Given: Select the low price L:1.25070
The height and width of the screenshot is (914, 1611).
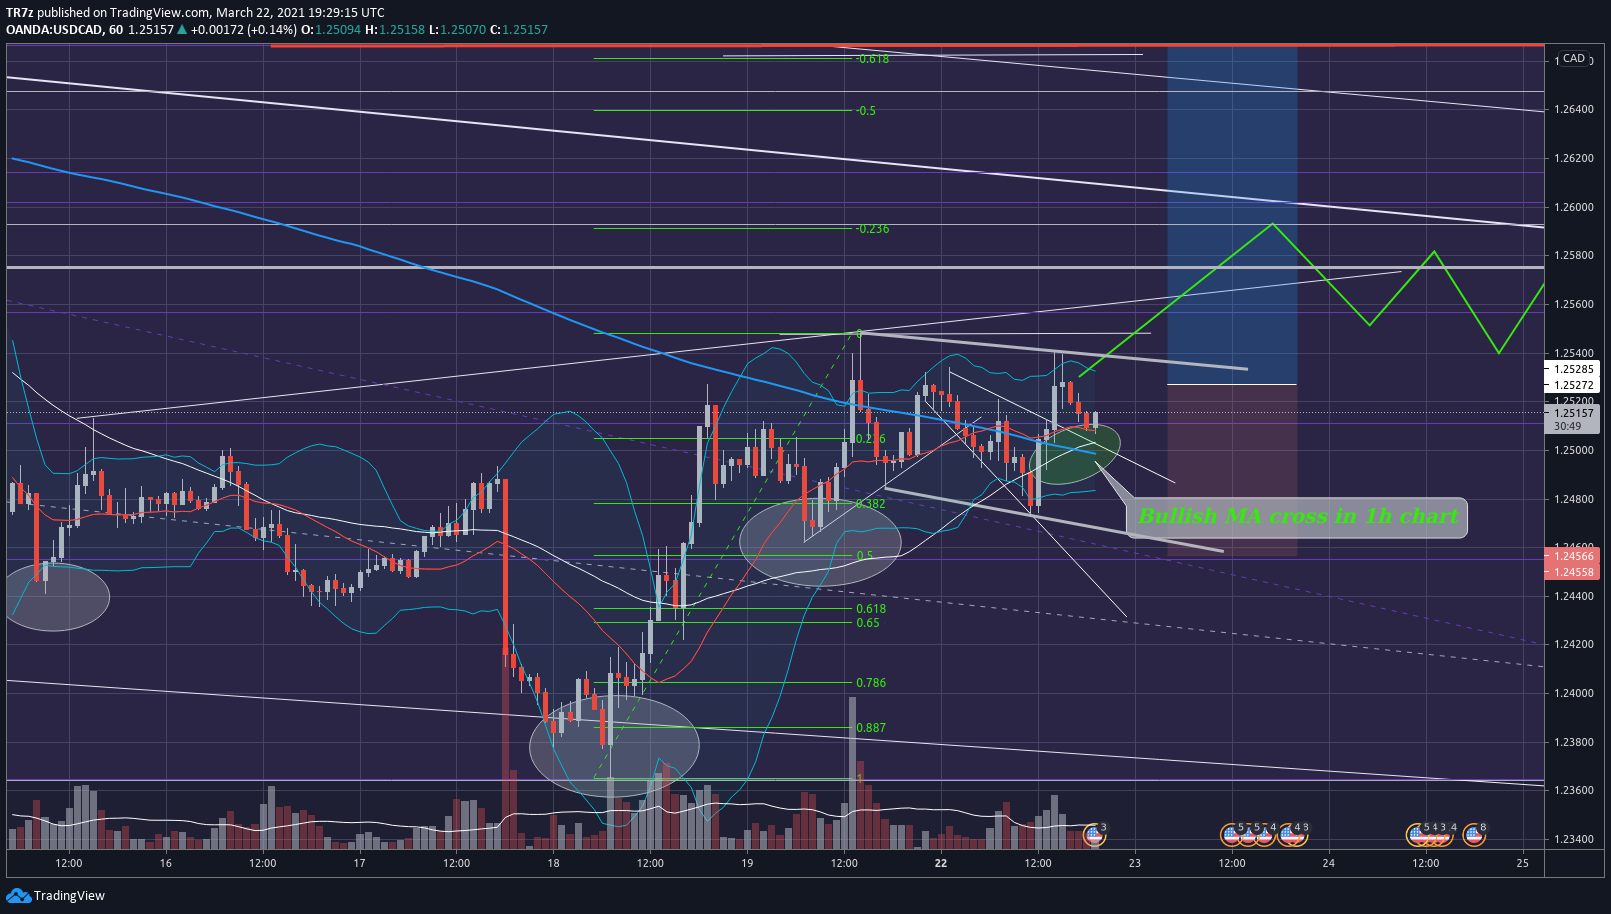Looking at the screenshot, I should pos(457,30).
